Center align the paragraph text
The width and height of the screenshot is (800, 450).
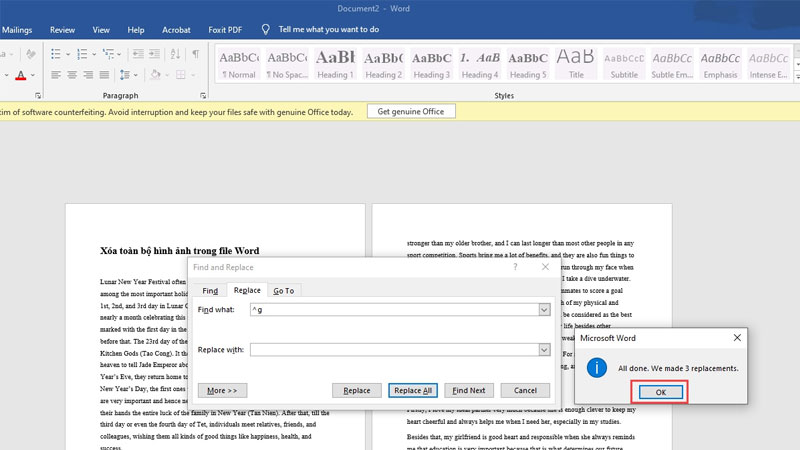click(73, 76)
